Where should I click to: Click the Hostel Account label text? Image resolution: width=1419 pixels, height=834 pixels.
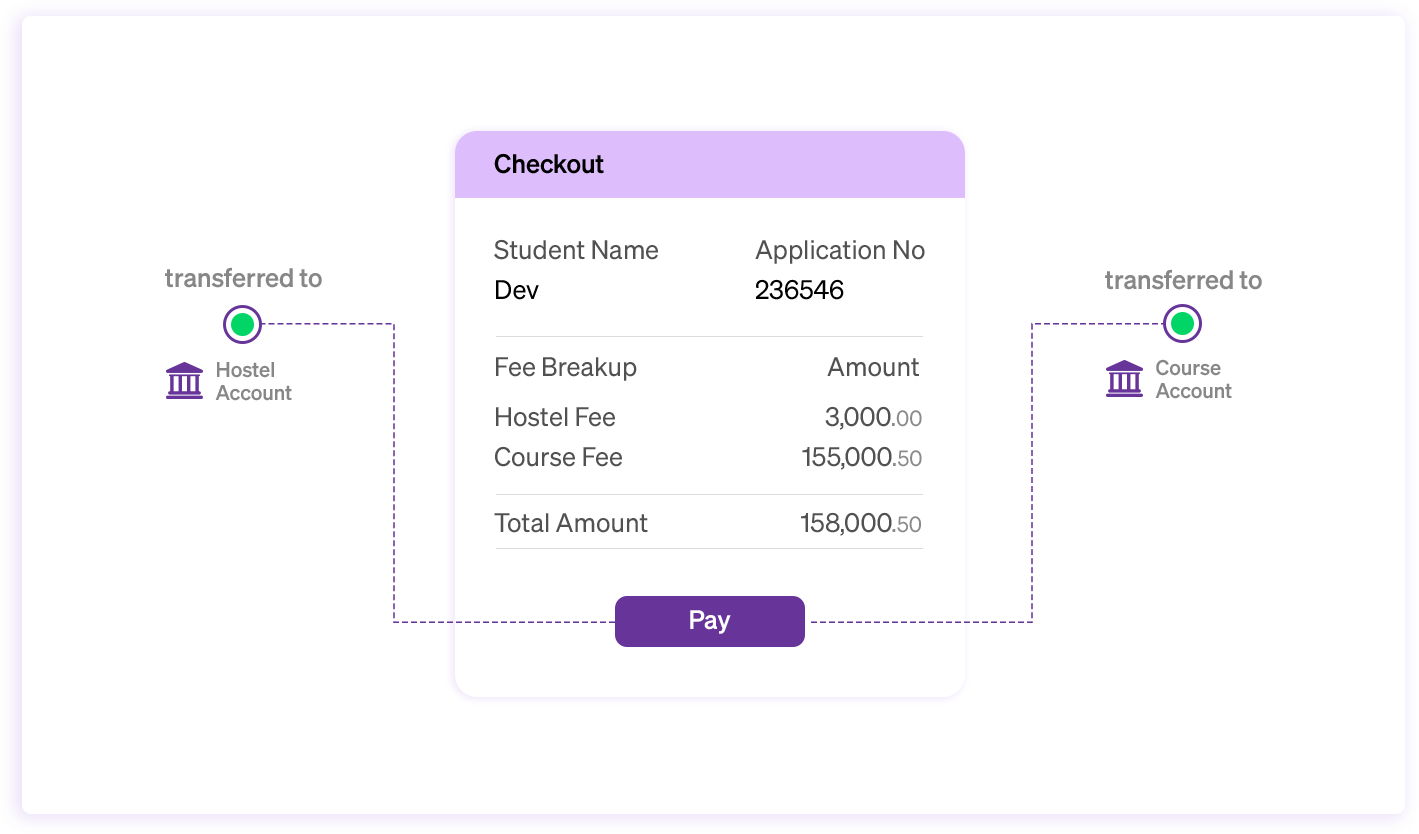253,381
